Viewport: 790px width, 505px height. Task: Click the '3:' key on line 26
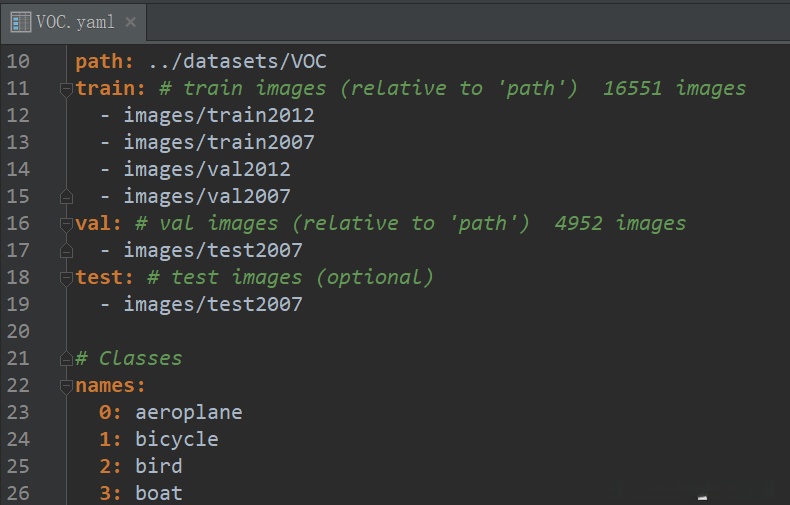coord(110,493)
